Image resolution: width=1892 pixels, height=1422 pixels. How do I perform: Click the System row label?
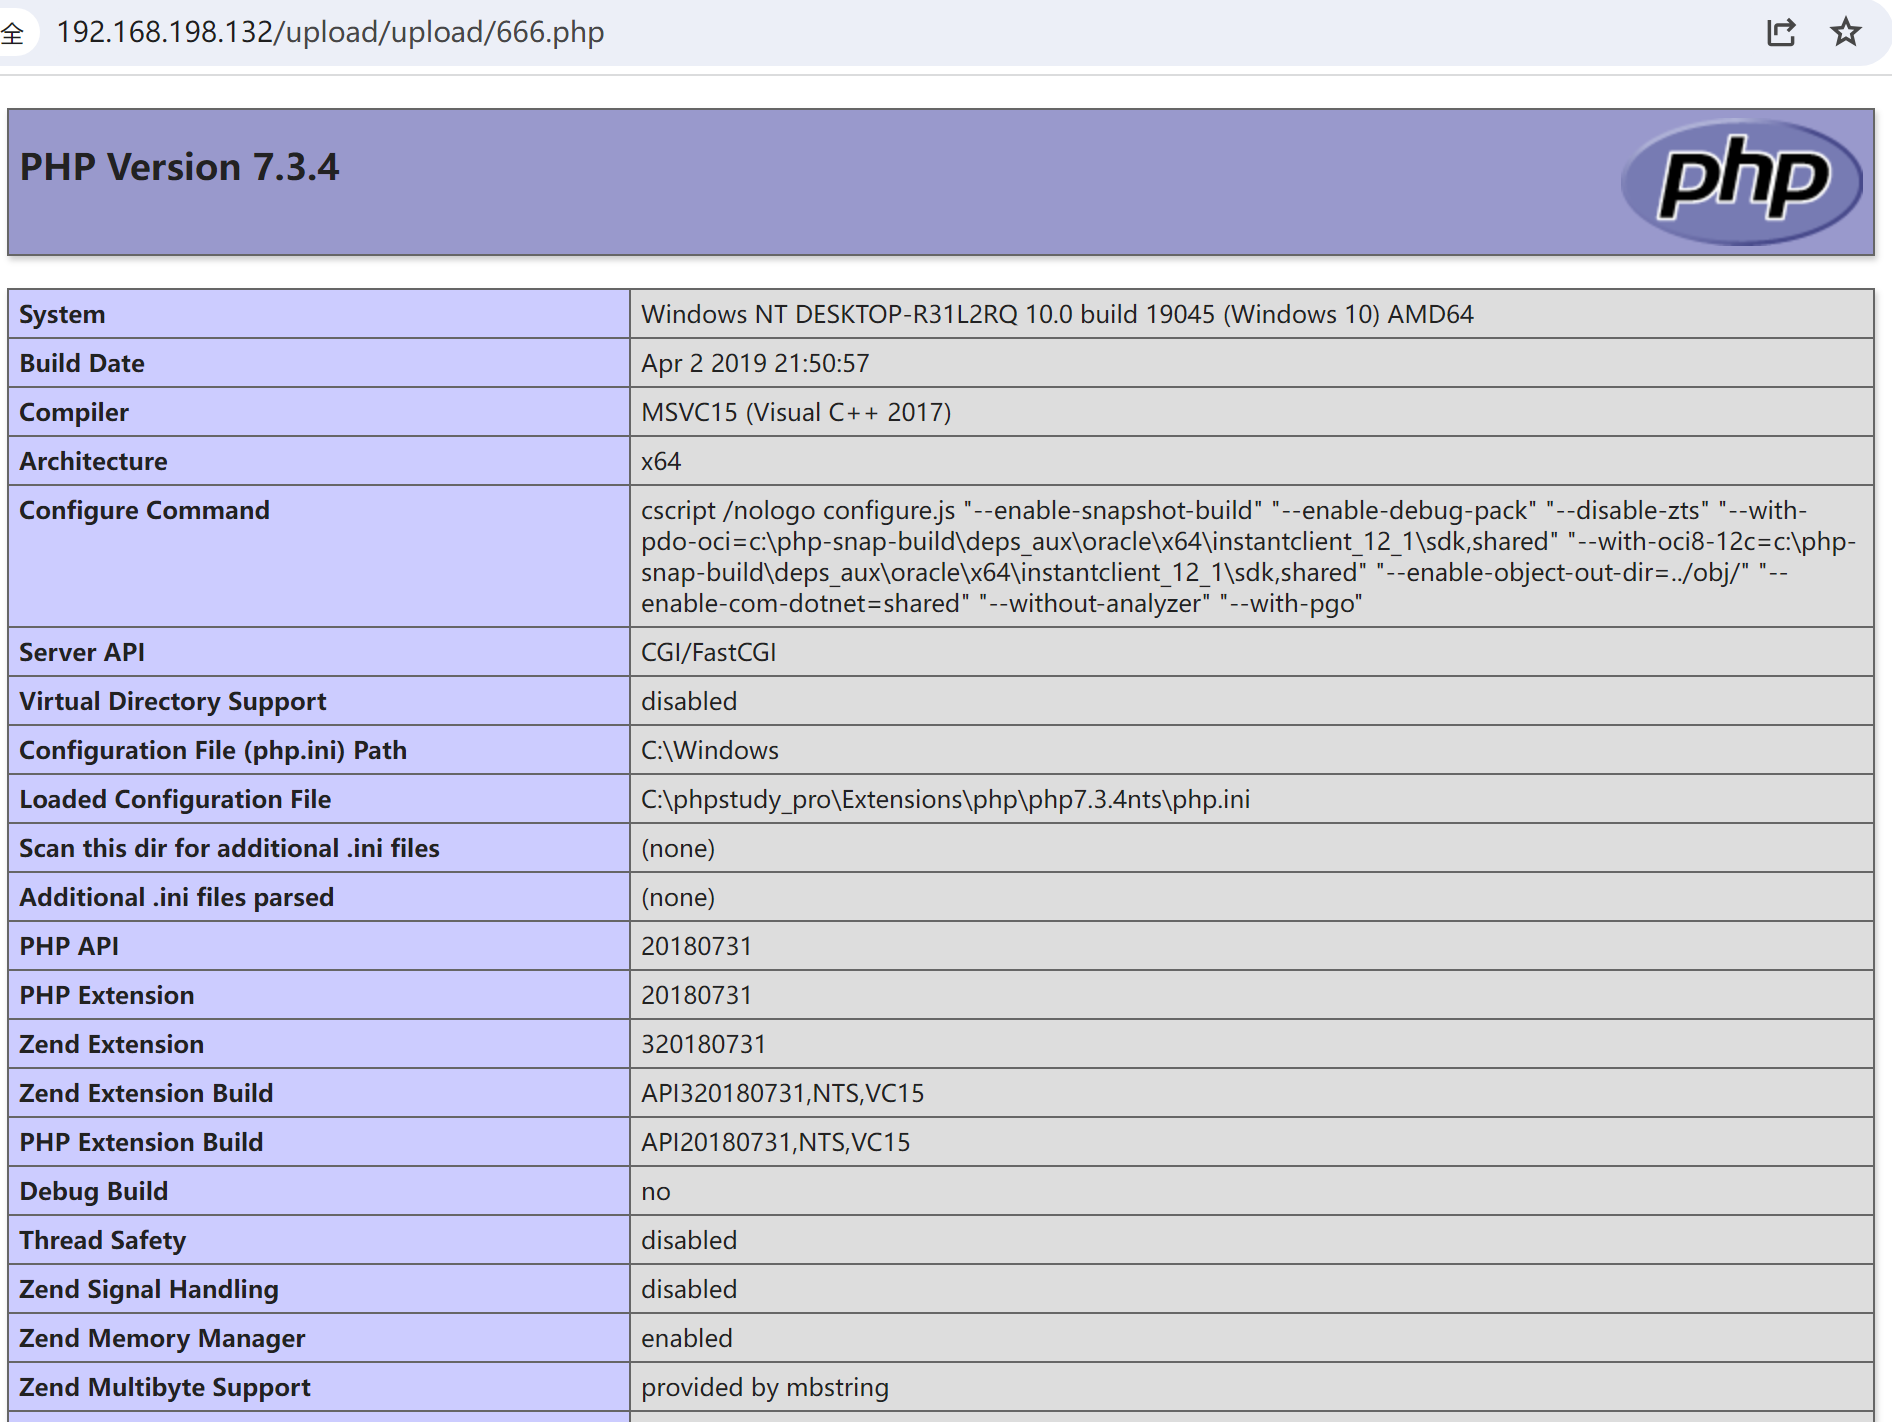click(x=62, y=314)
